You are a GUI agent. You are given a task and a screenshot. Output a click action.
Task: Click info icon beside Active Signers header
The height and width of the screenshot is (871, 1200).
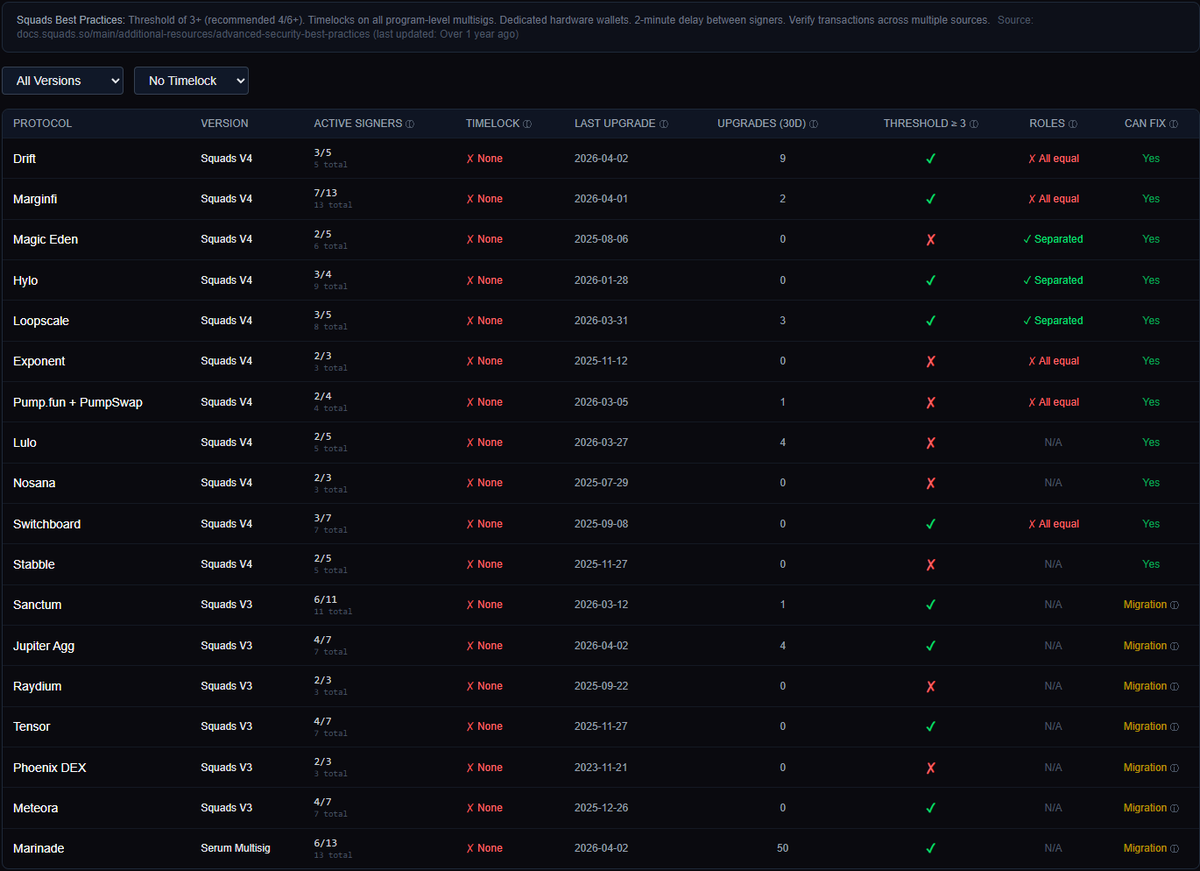pyautogui.click(x=411, y=124)
